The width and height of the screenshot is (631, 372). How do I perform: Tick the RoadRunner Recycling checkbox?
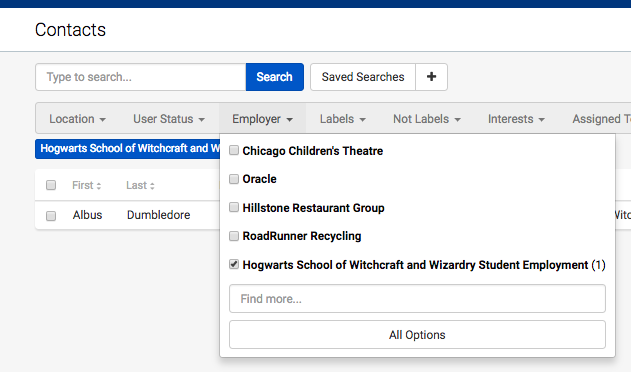coord(234,236)
